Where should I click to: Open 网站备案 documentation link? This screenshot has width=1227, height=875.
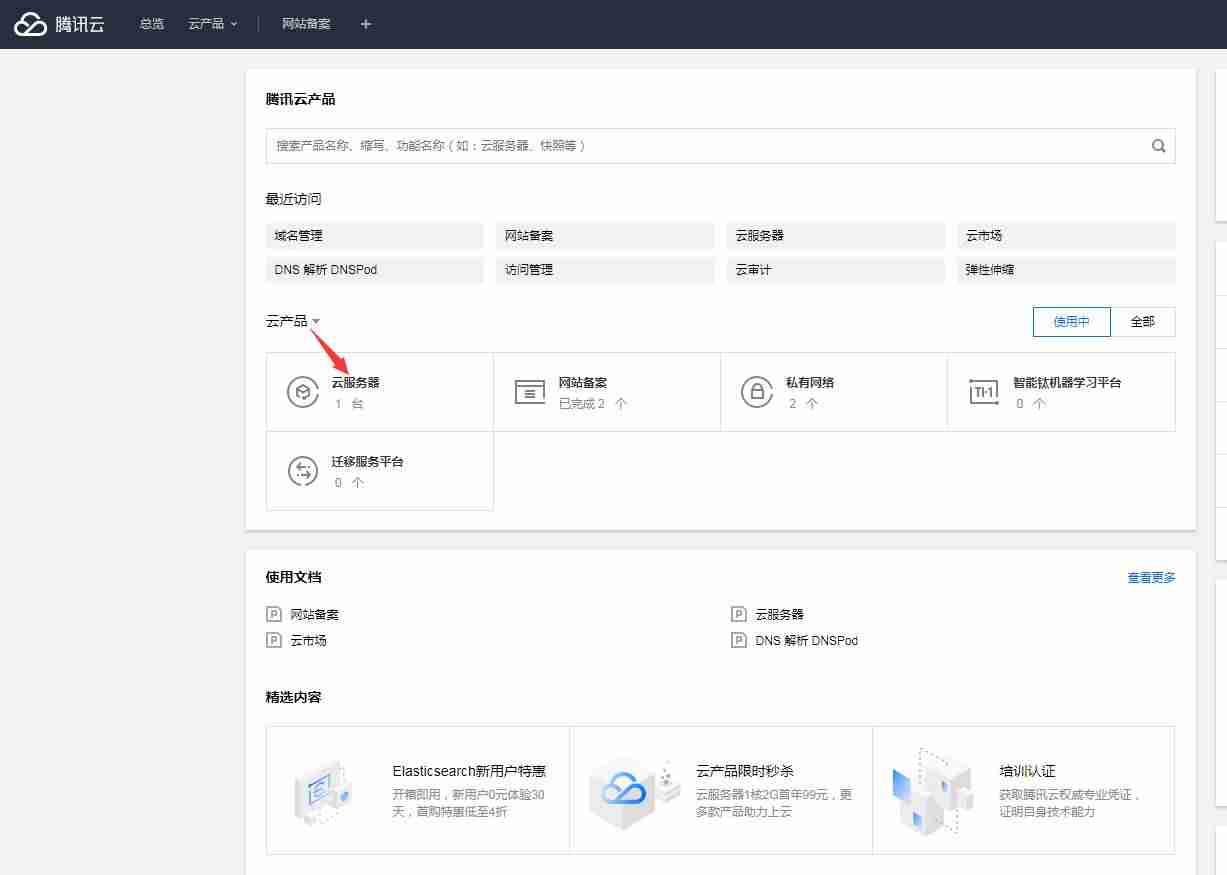[314, 614]
